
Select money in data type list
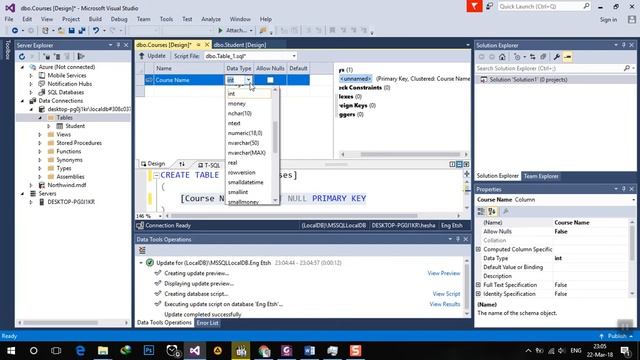tap(237, 104)
